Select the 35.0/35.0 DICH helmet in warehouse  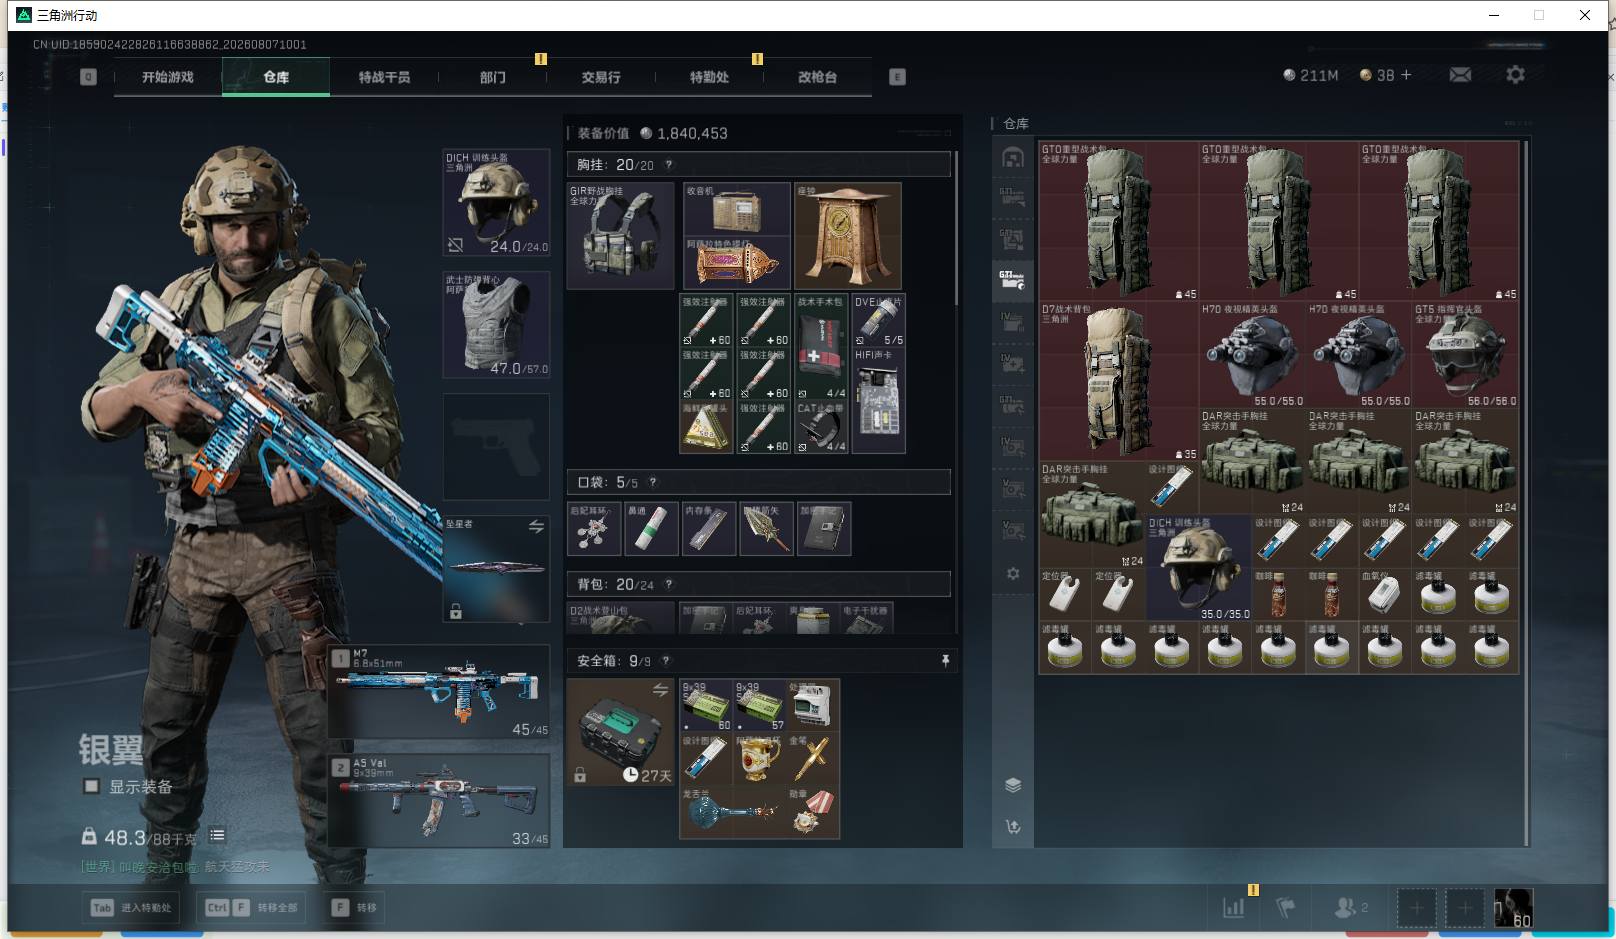tap(1199, 568)
